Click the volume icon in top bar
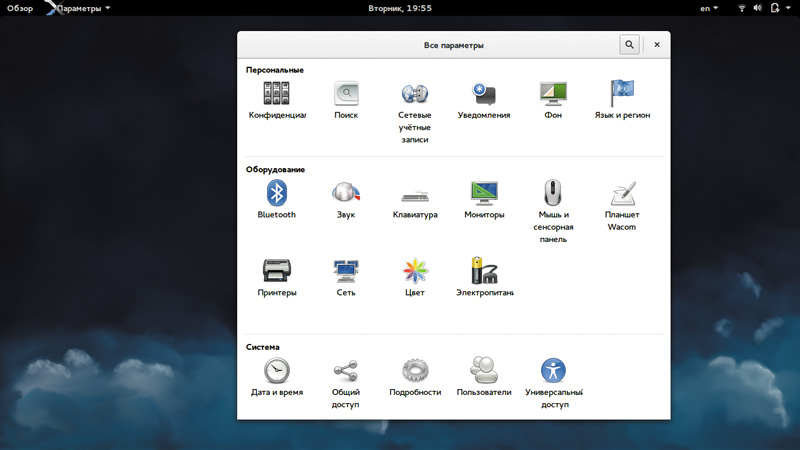This screenshot has height=450, width=800. [758, 8]
